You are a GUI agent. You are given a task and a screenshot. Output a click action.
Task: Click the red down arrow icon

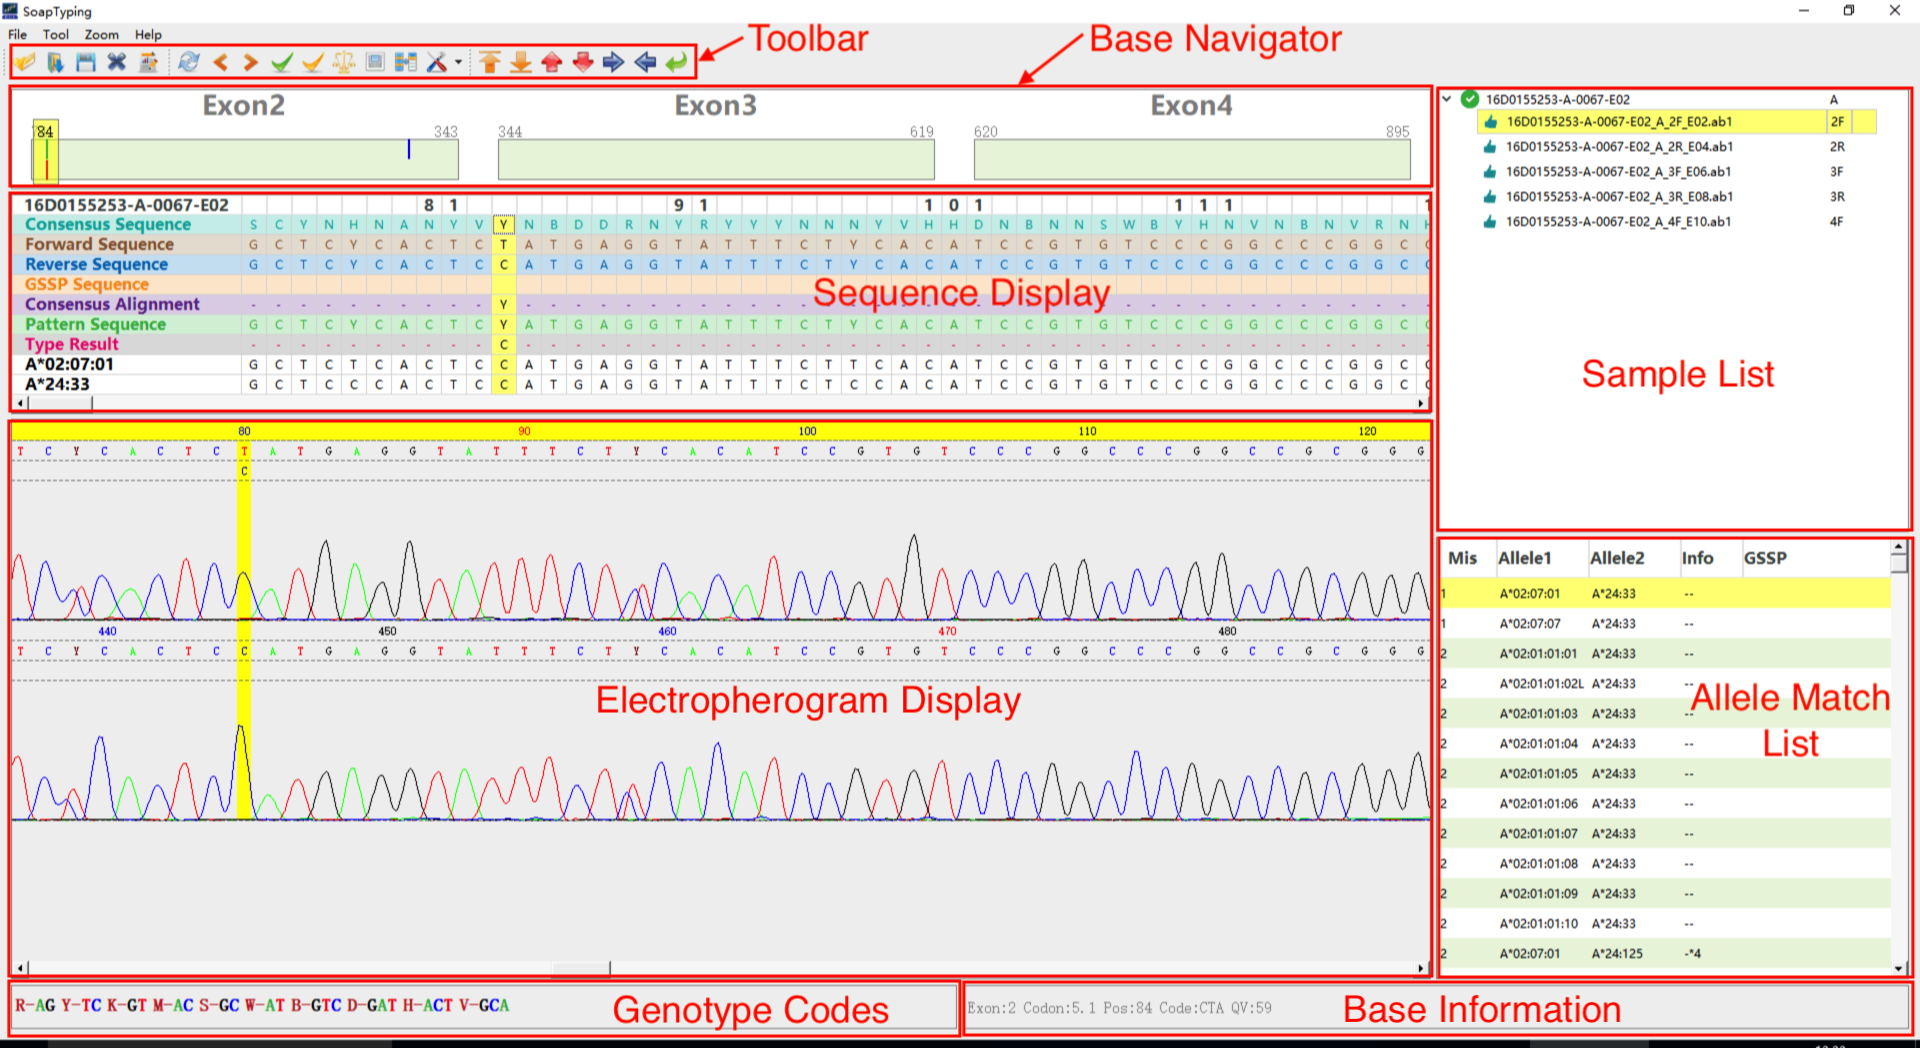(x=583, y=62)
